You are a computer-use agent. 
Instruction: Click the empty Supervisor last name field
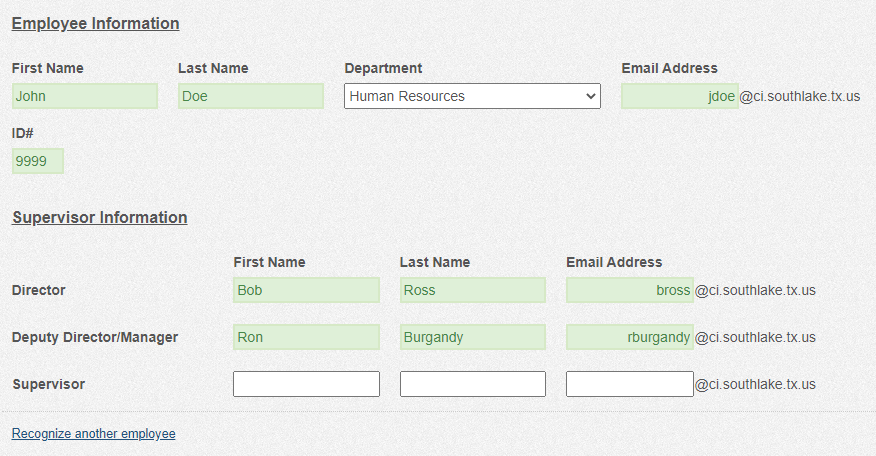tap(473, 384)
